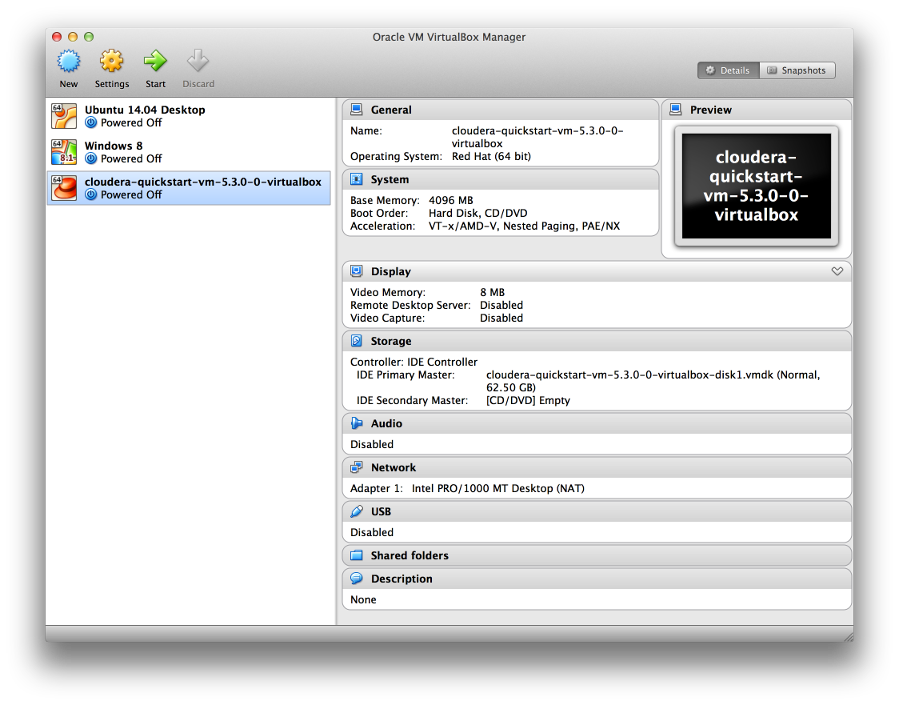899x705 pixels.
Task: Switch to the Snapshots view
Action: click(x=797, y=70)
